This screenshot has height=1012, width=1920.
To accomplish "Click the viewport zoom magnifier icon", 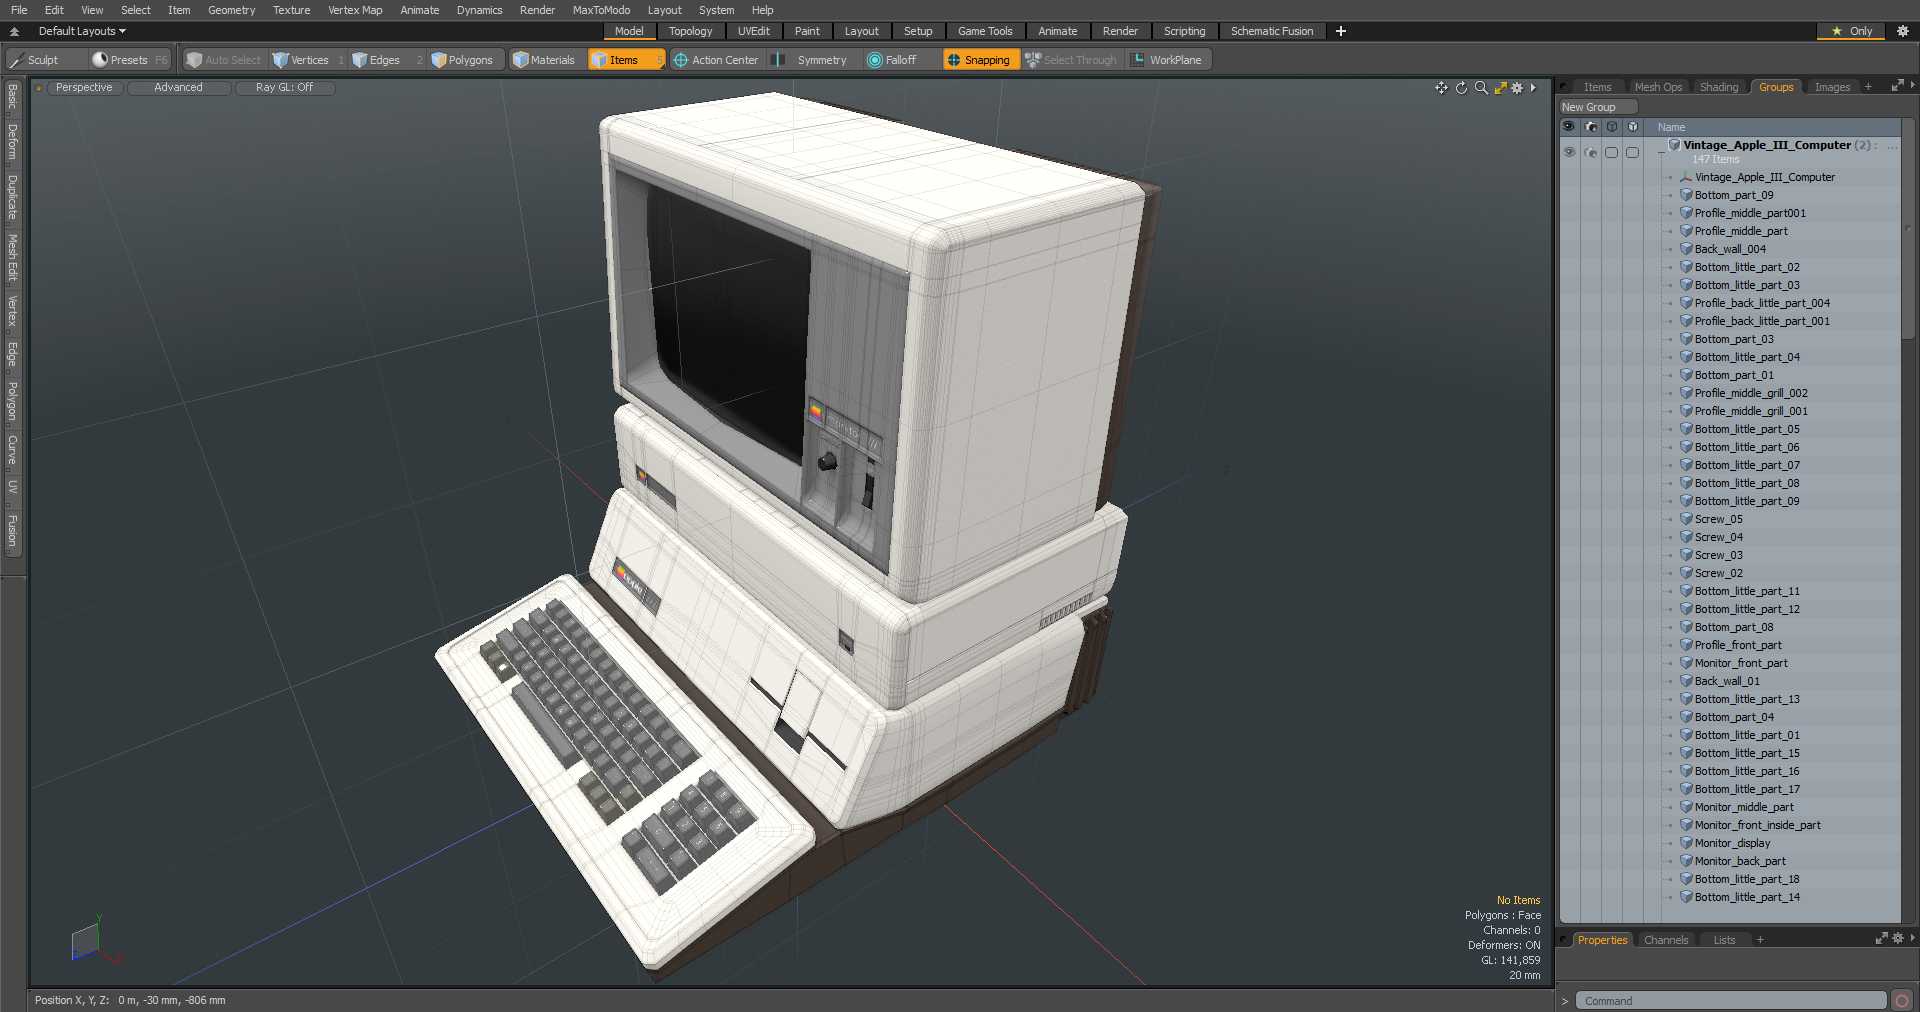I will 1481,88.
